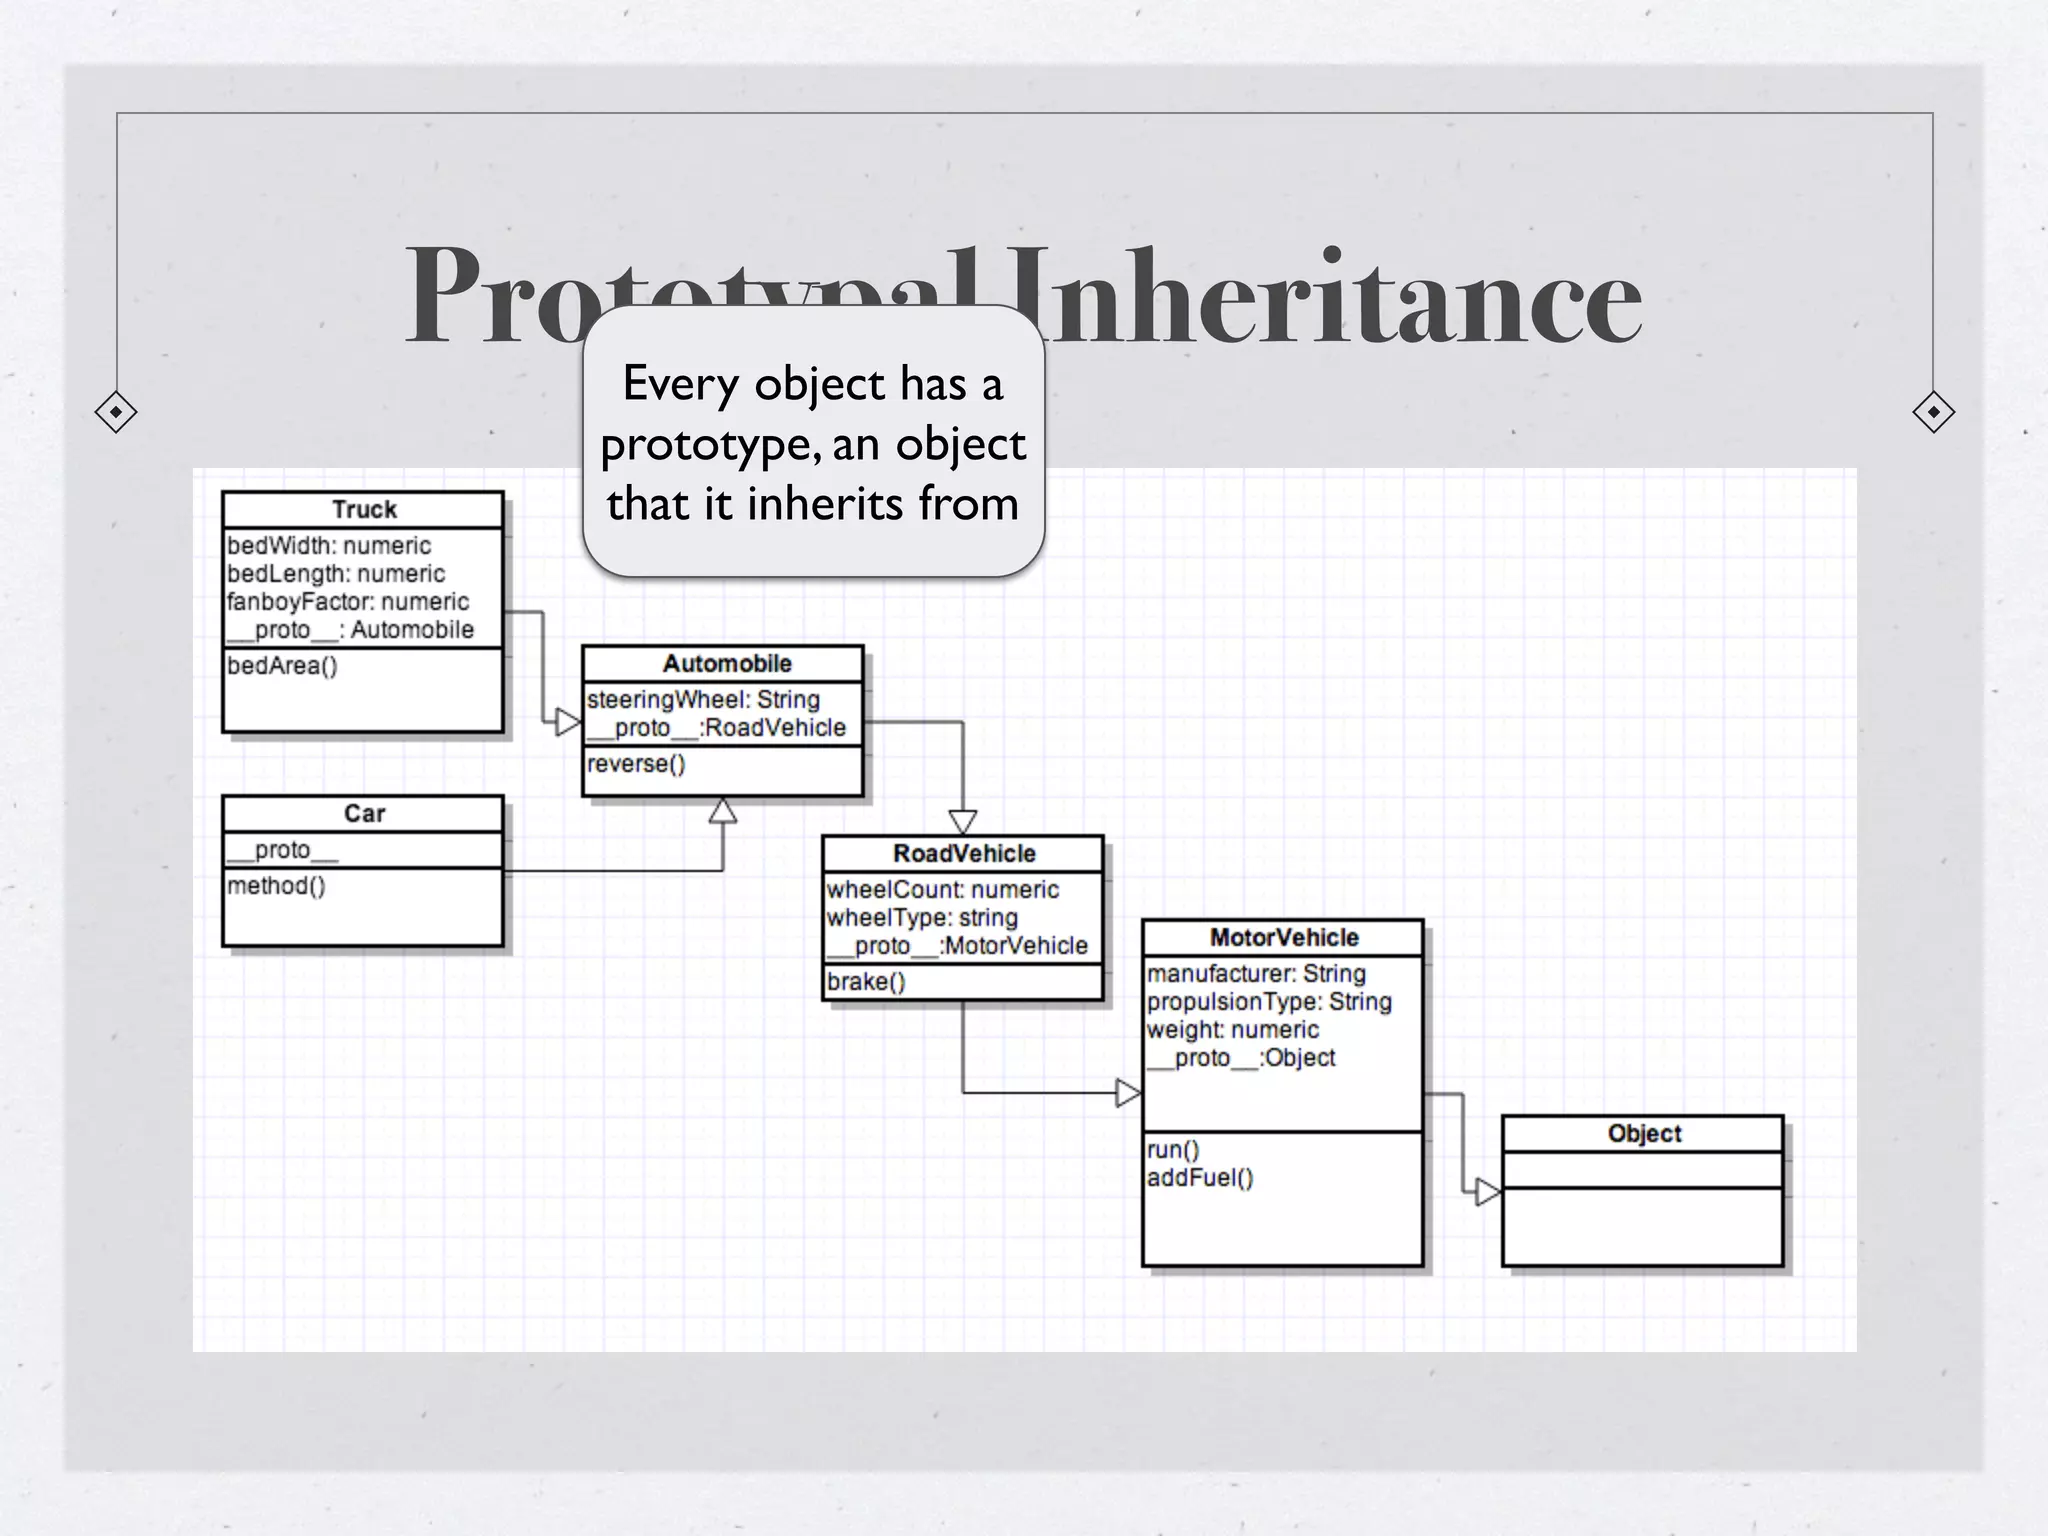Select the Truck class header
2048x1536 pixels.
point(364,510)
